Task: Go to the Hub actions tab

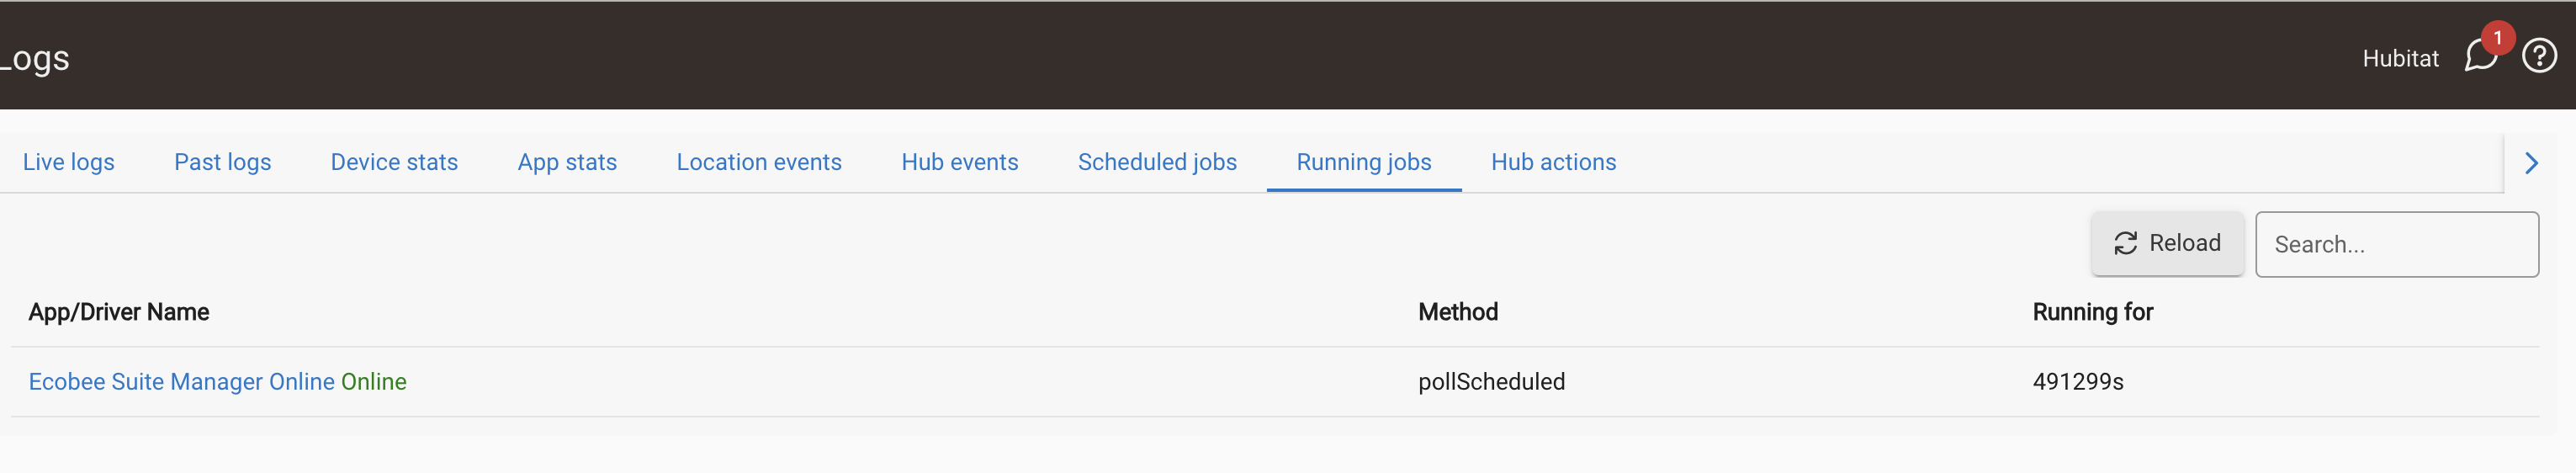Action: click(1553, 162)
